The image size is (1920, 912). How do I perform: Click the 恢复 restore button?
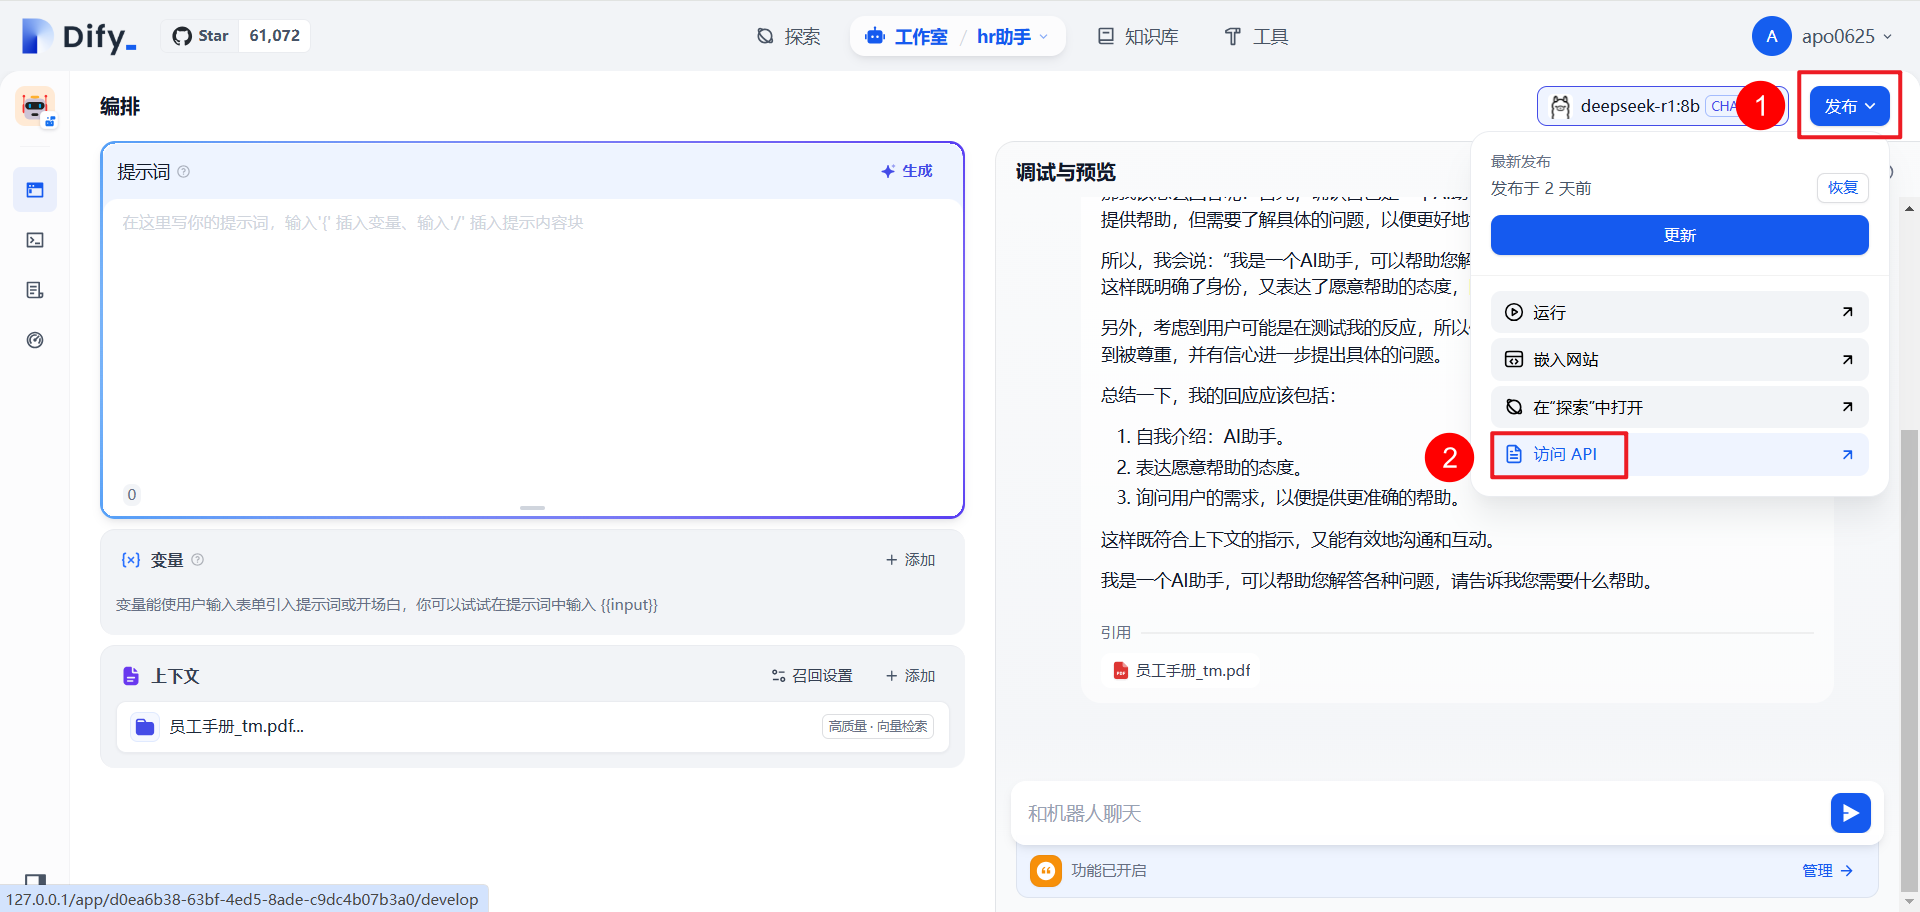click(x=1842, y=188)
